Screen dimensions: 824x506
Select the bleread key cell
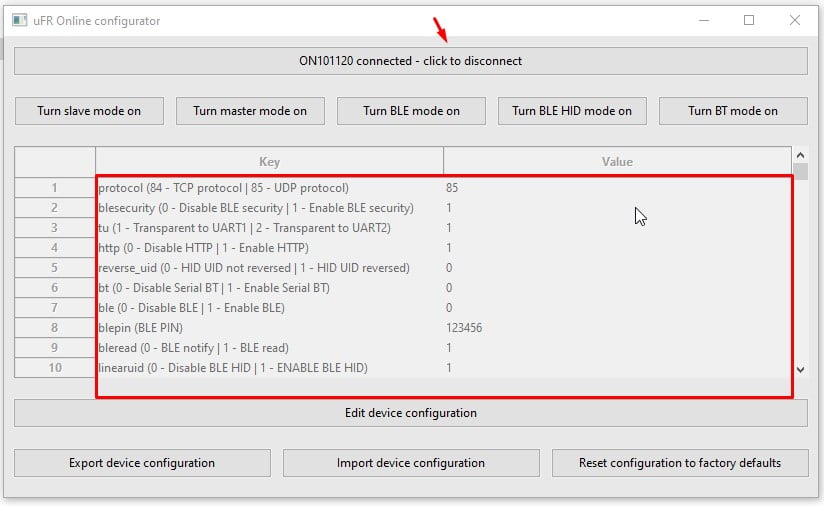(270, 348)
